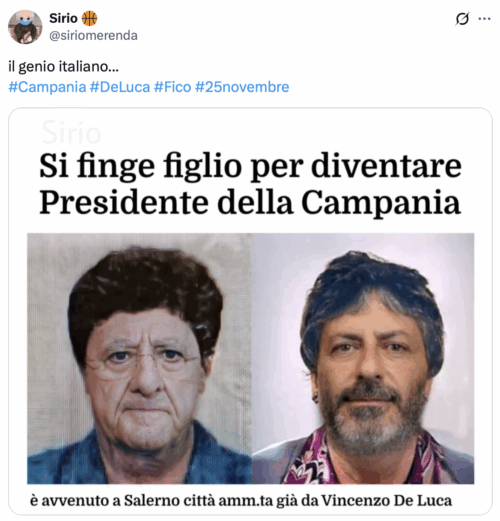
Task: Click the faint Sirio watermark in image
Action: coord(71,133)
